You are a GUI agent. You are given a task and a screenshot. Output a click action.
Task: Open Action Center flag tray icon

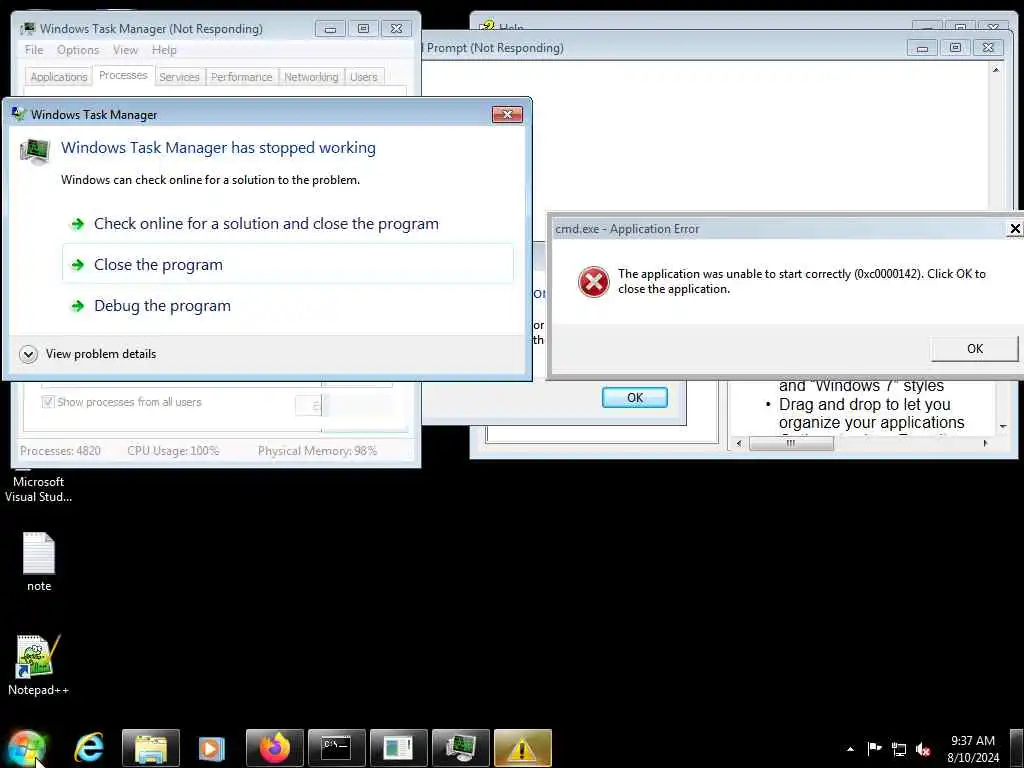(x=874, y=749)
